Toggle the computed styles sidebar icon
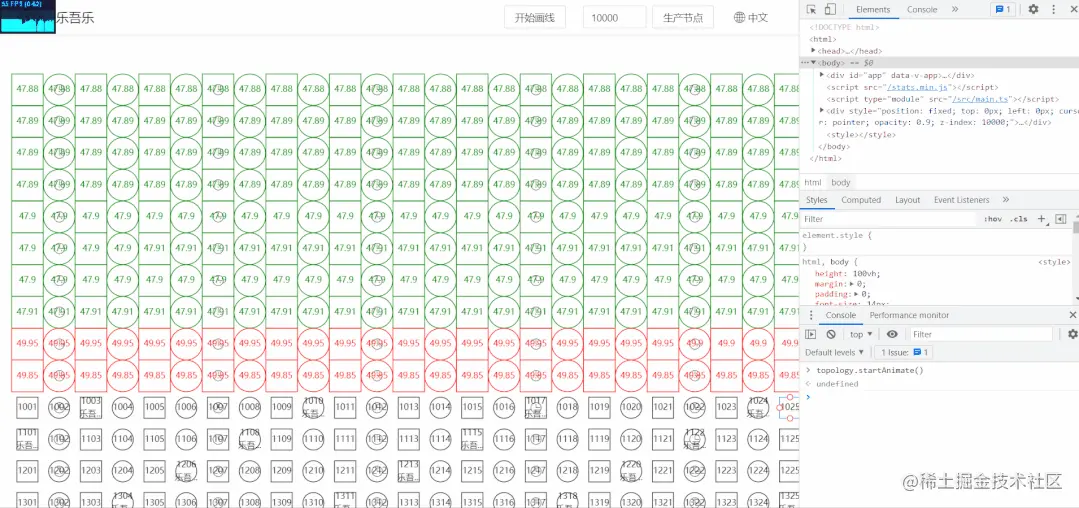Viewport: 1079px width, 508px height. [x=1060, y=219]
